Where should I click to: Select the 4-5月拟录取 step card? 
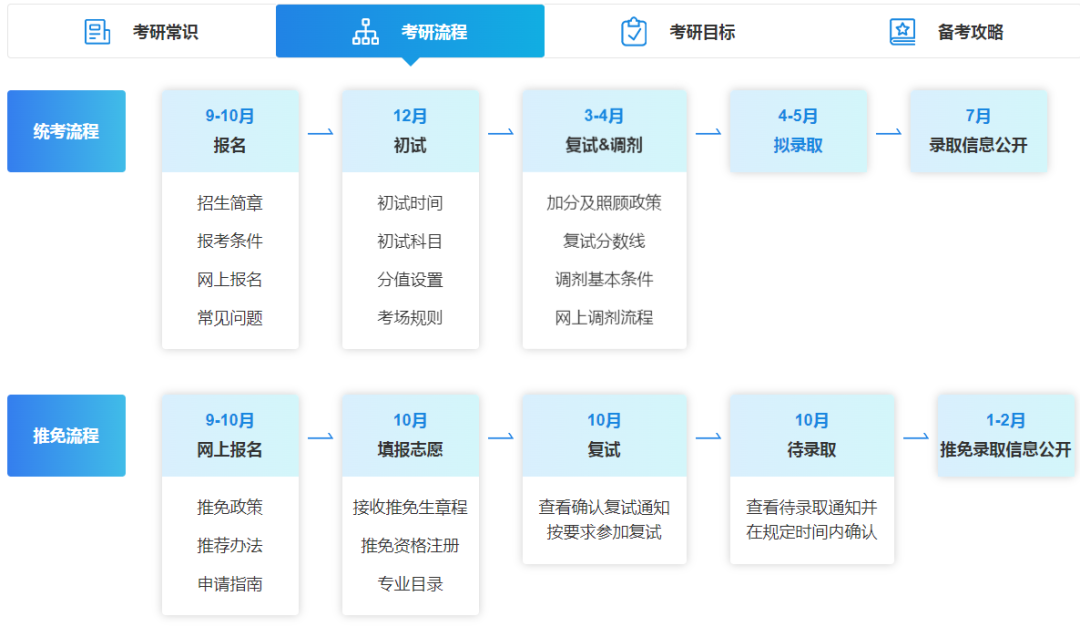pyautogui.click(x=798, y=131)
